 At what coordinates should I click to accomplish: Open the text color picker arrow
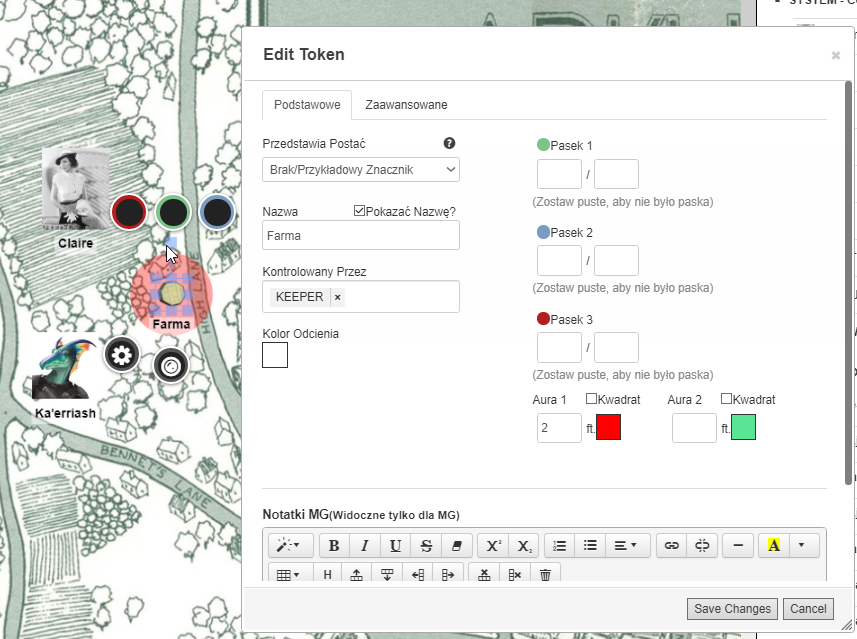(x=802, y=546)
